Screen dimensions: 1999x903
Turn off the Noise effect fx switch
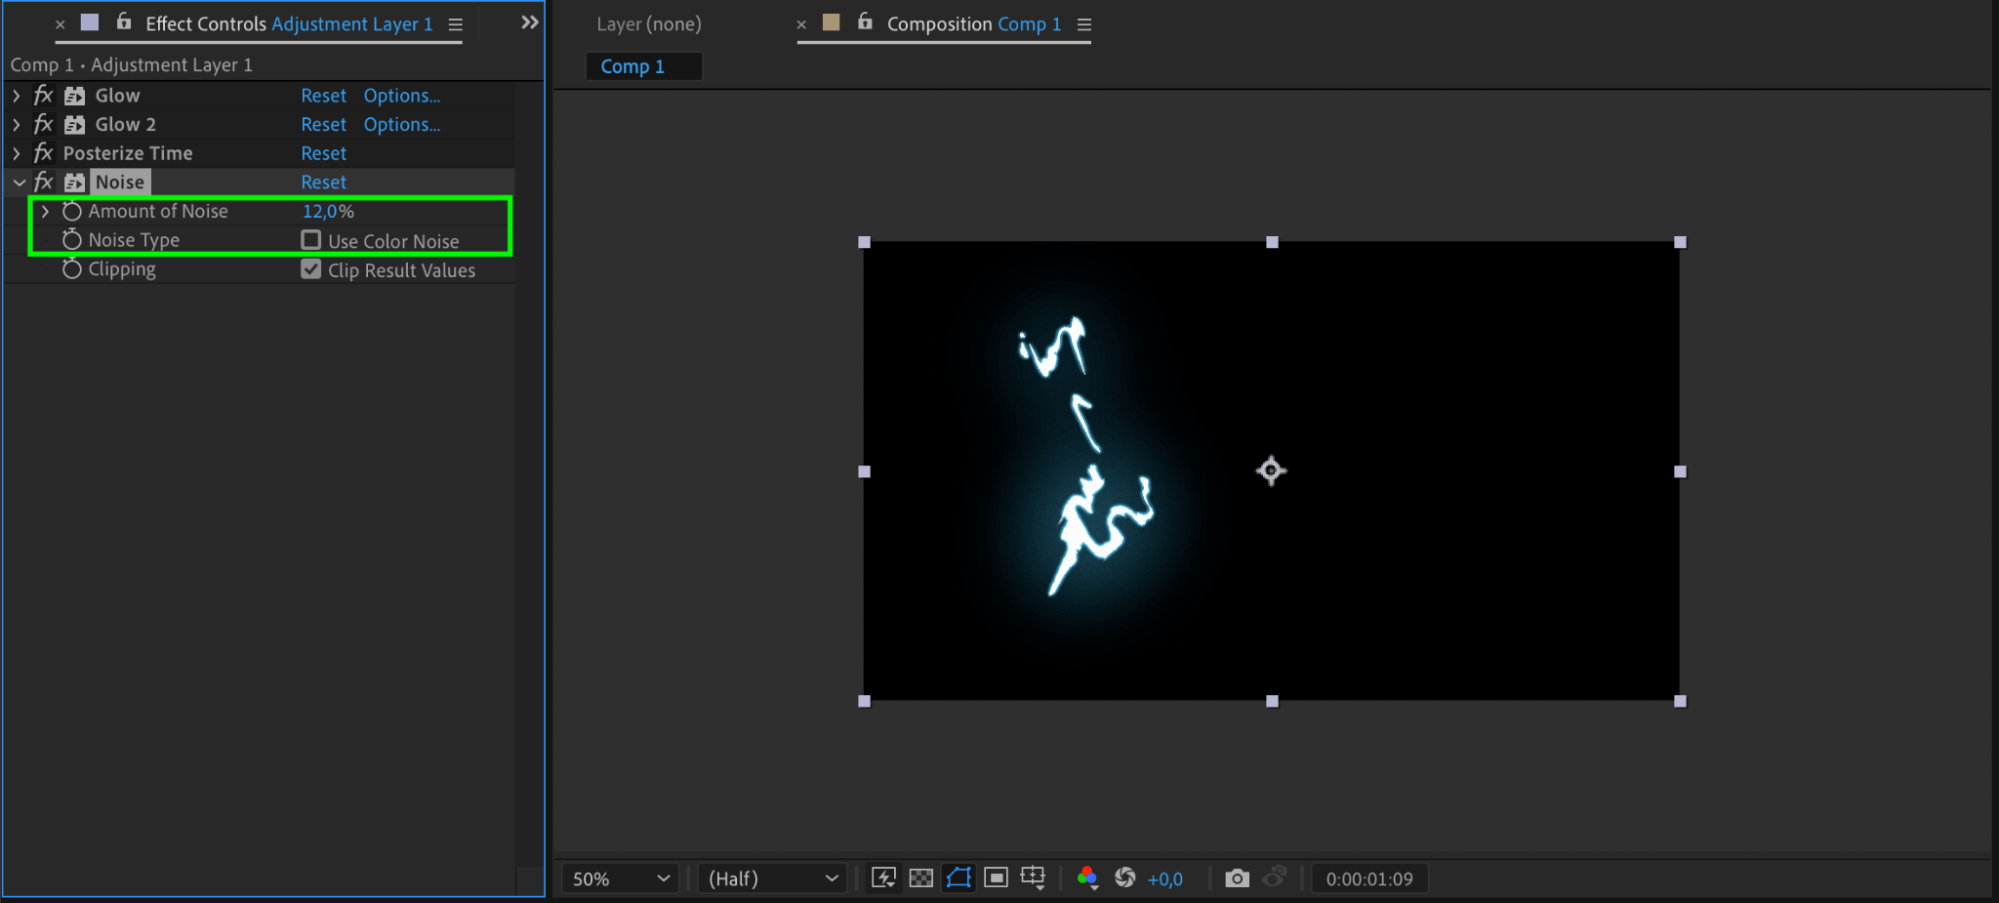tap(43, 182)
